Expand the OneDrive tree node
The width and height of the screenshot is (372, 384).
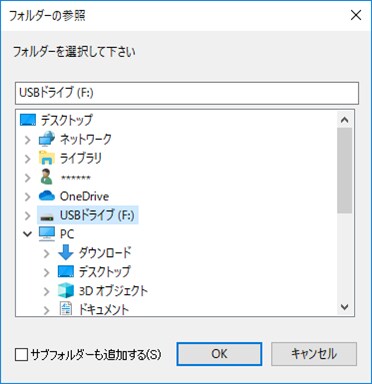click(28, 197)
